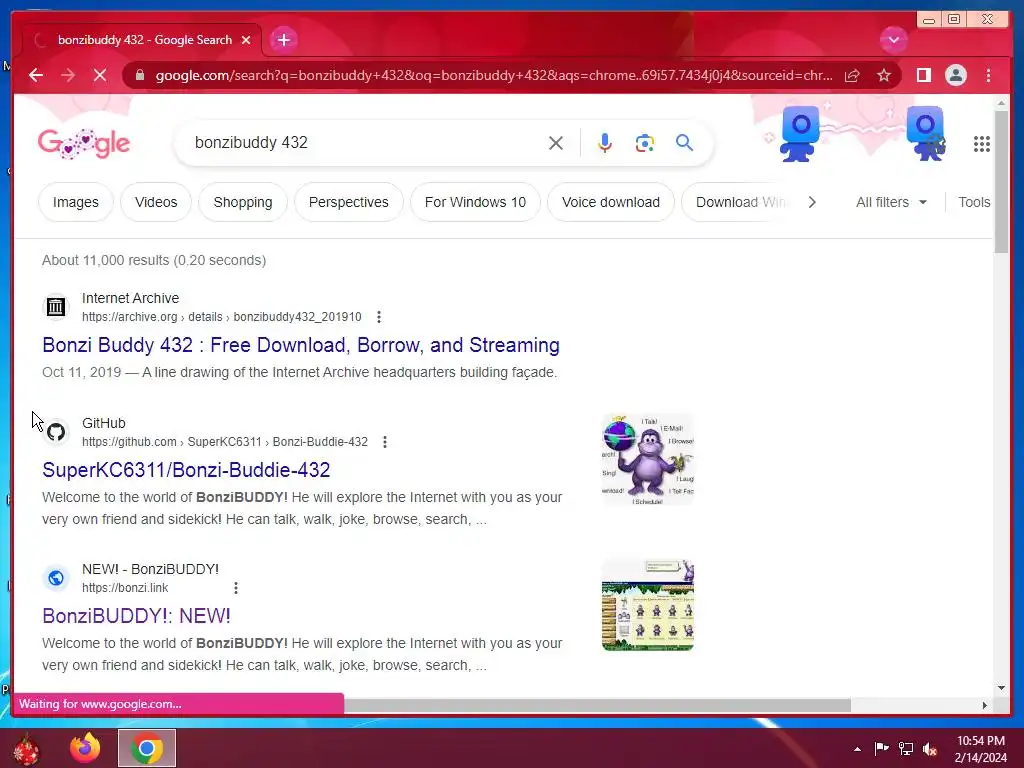Viewport: 1024px width, 768px height.
Task: Click the scroll down arrow
Action: tap(1001, 688)
